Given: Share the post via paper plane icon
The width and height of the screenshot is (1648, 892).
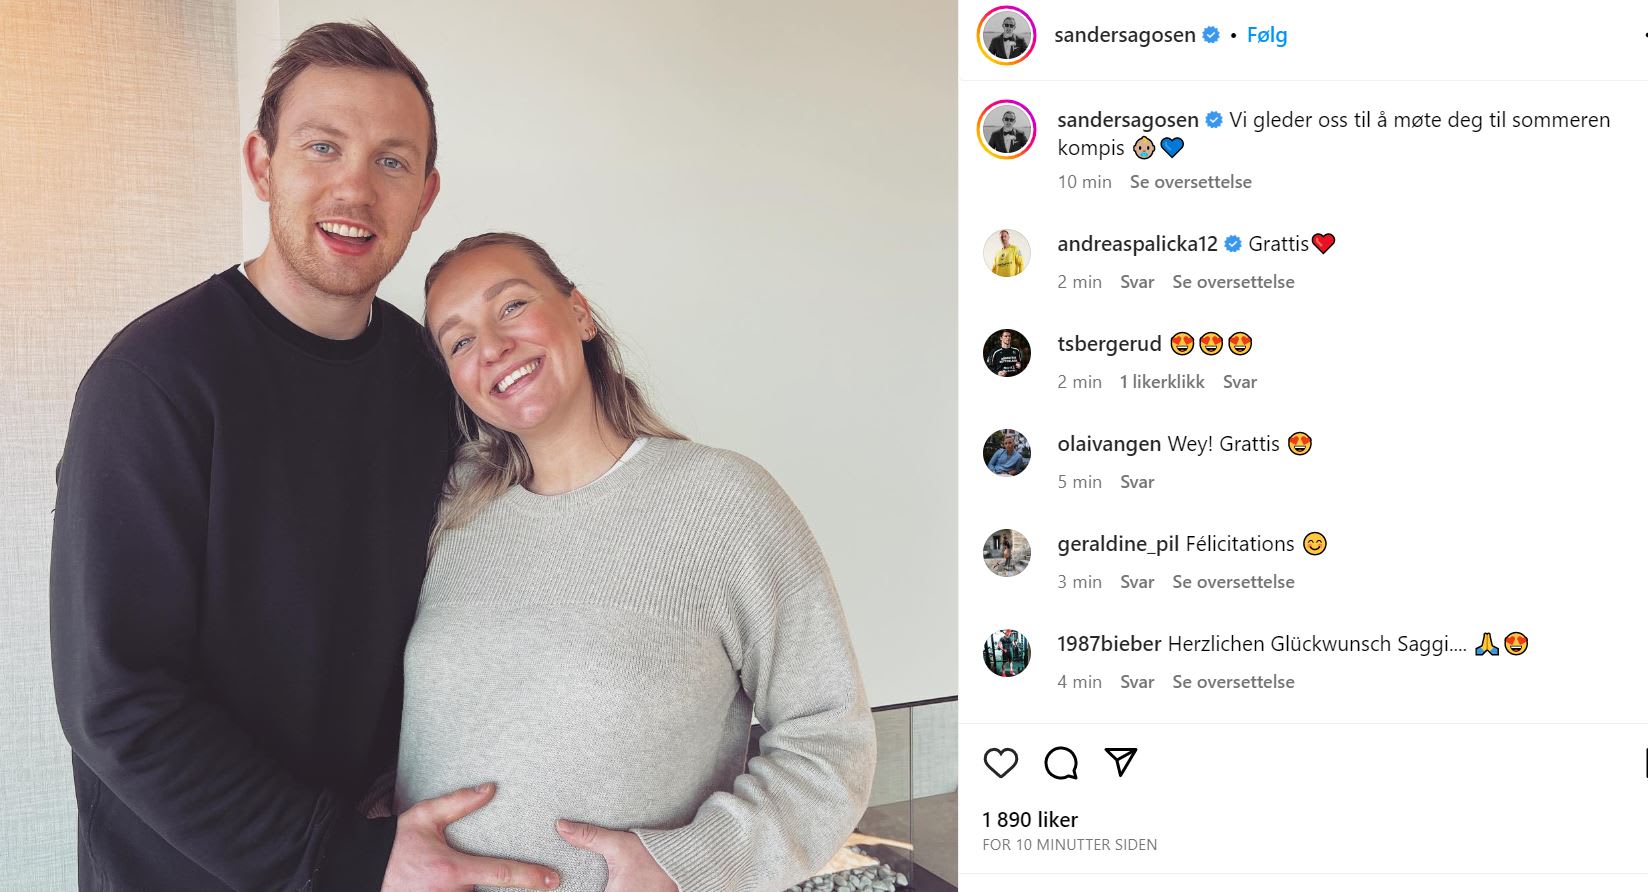Looking at the screenshot, I should point(1121,762).
